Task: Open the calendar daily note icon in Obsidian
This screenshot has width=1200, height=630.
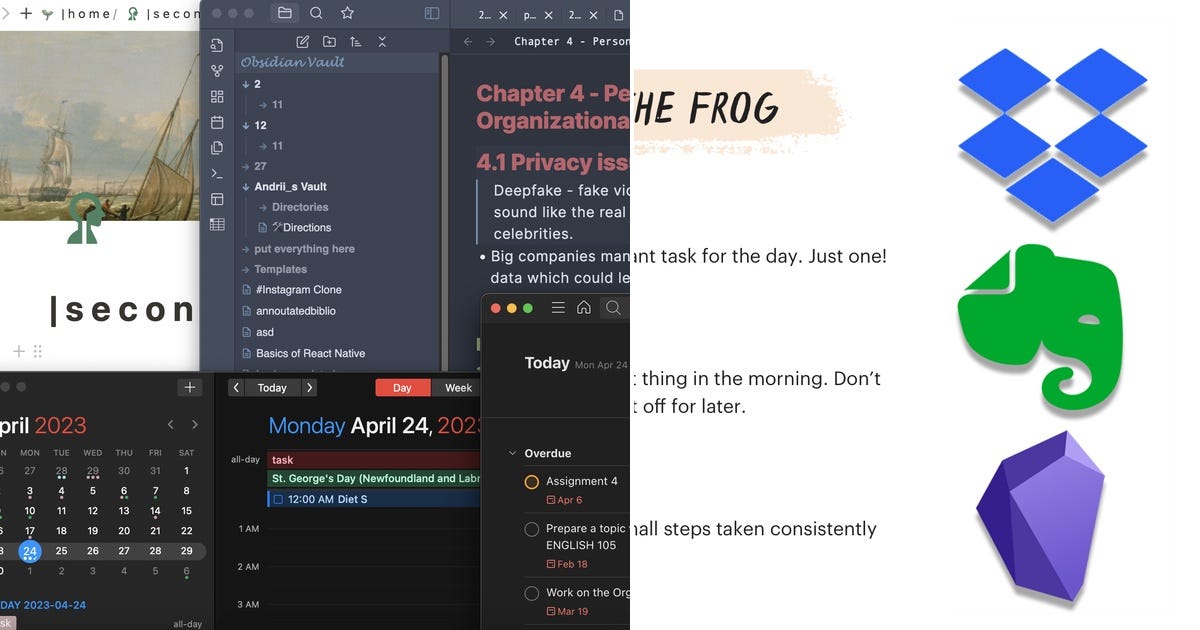Action: (x=217, y=122)
